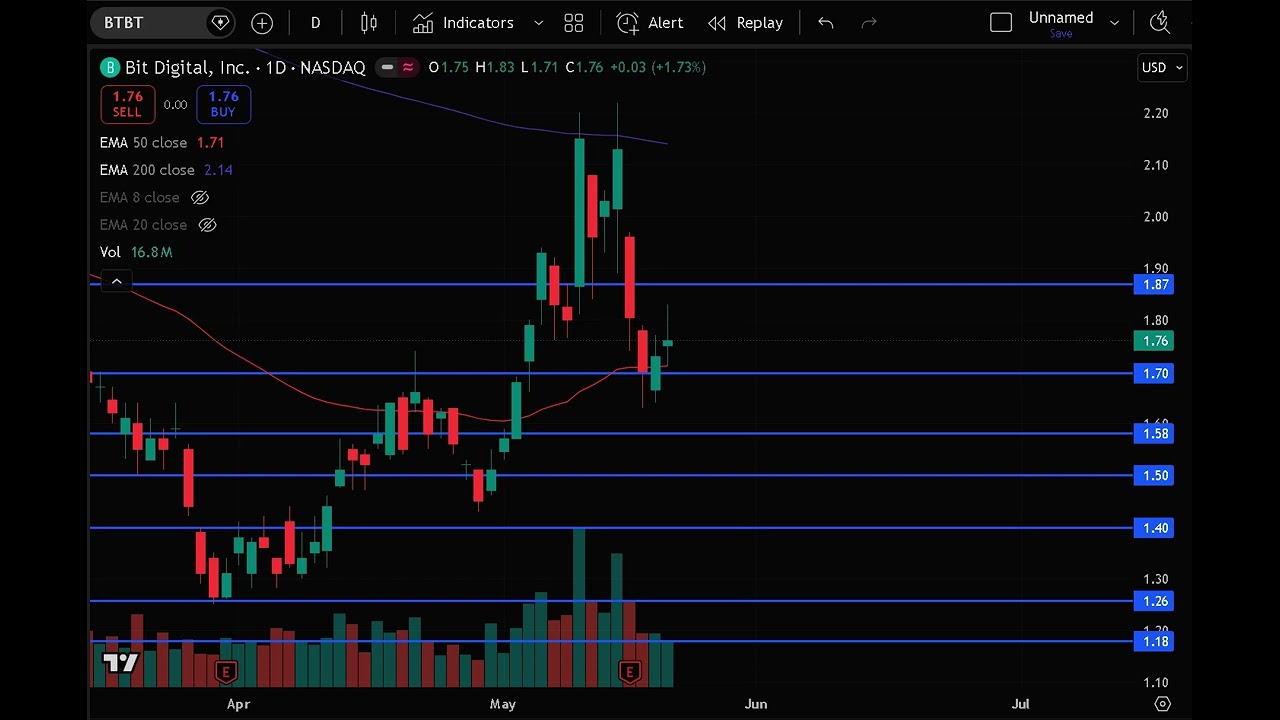Open the USD currency dropdown
The height and width of the screenshot is (720, 1280).
[1163, 67]
